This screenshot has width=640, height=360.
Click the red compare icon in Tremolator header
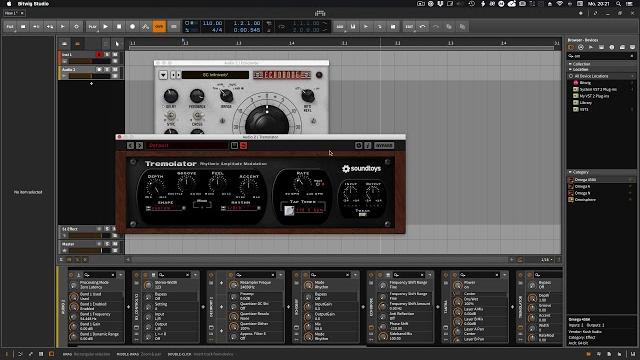(244, 145)
